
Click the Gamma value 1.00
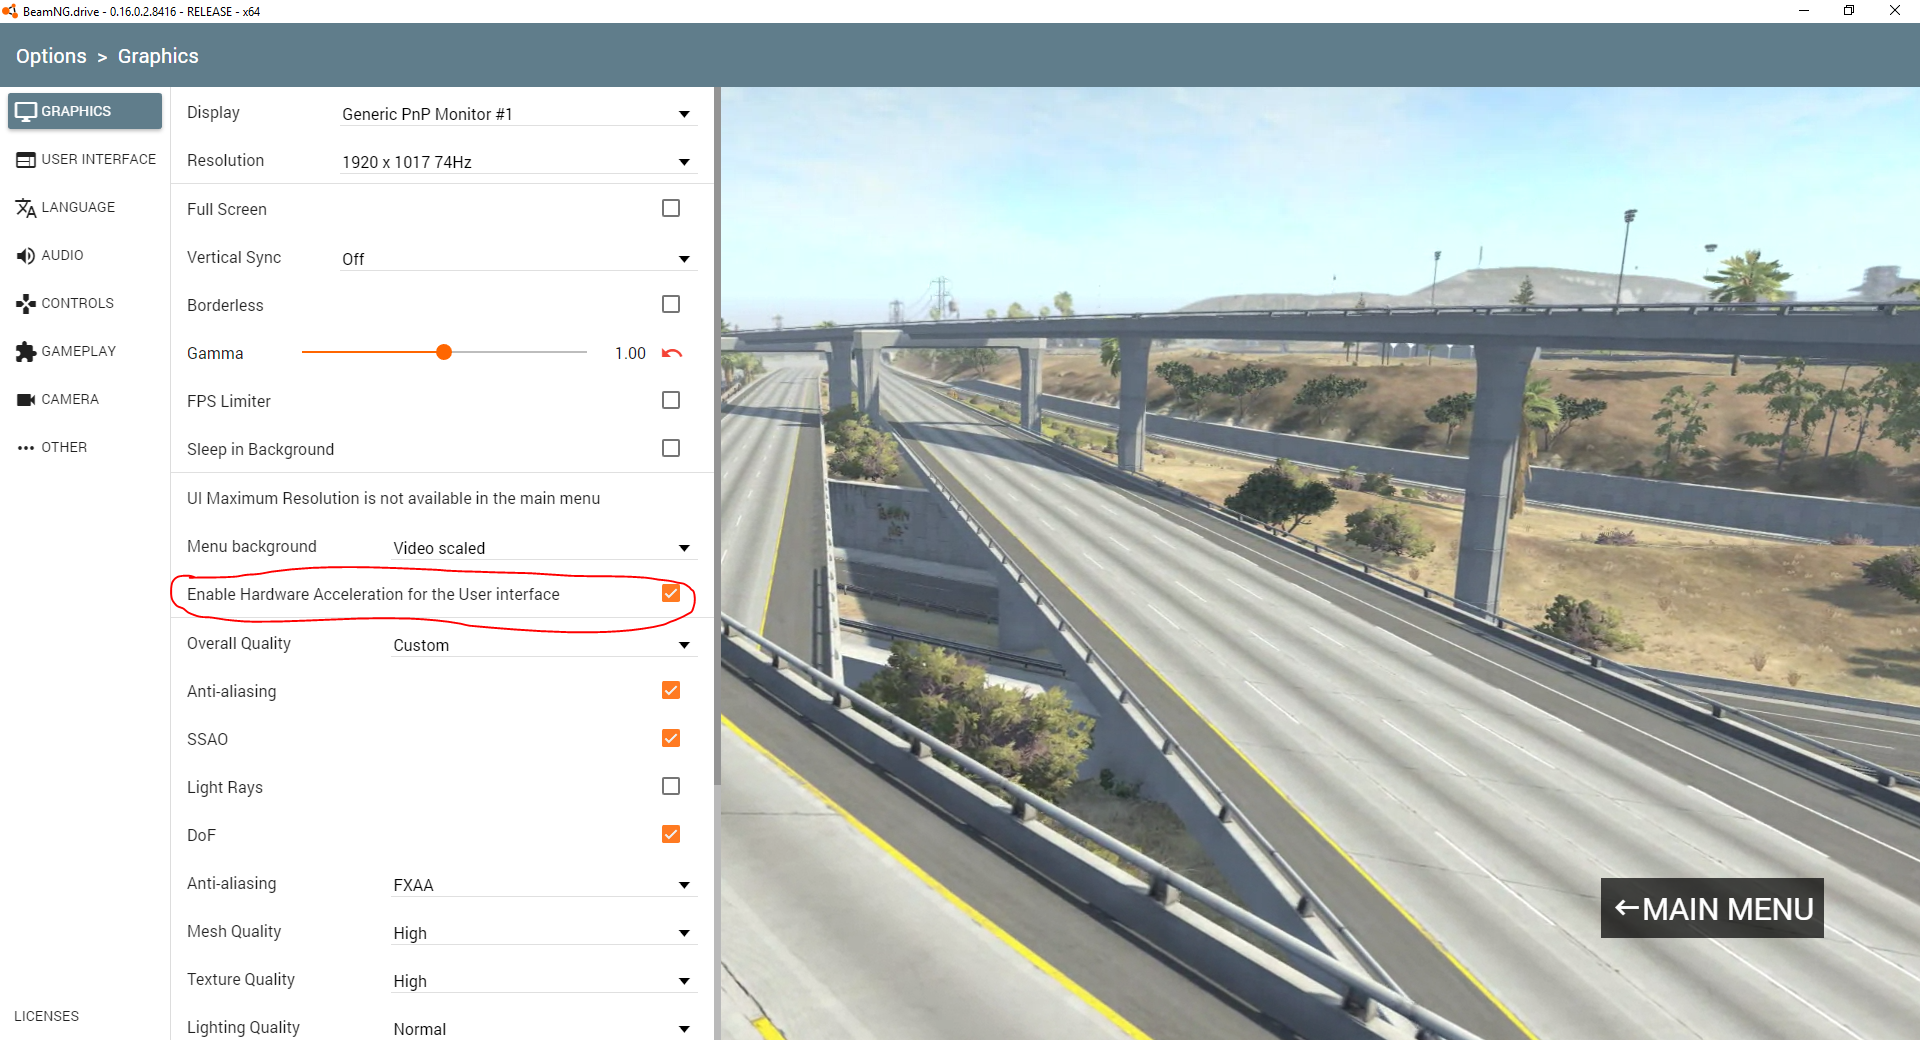click(x=630, y=353)
